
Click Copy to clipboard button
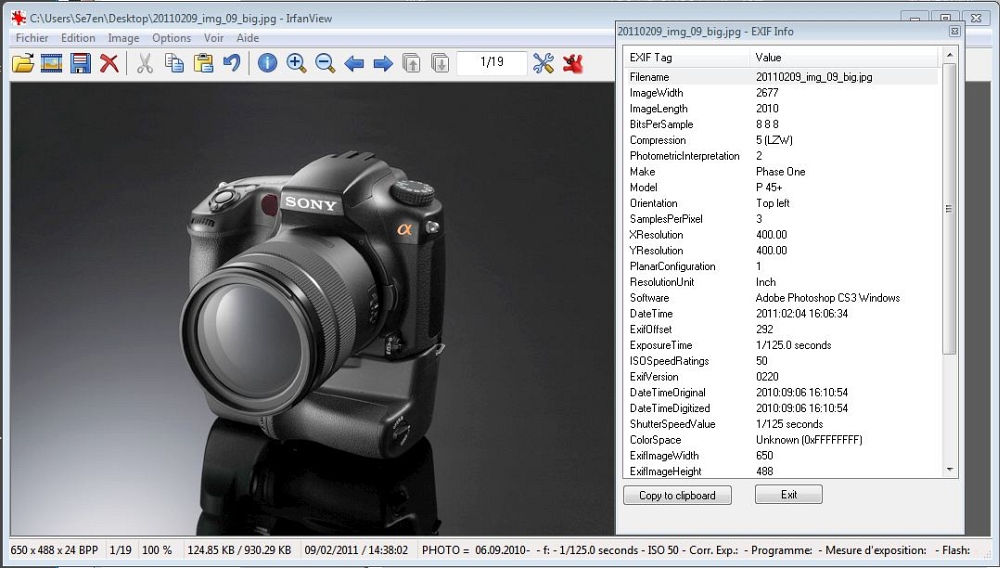pos(677,495)
